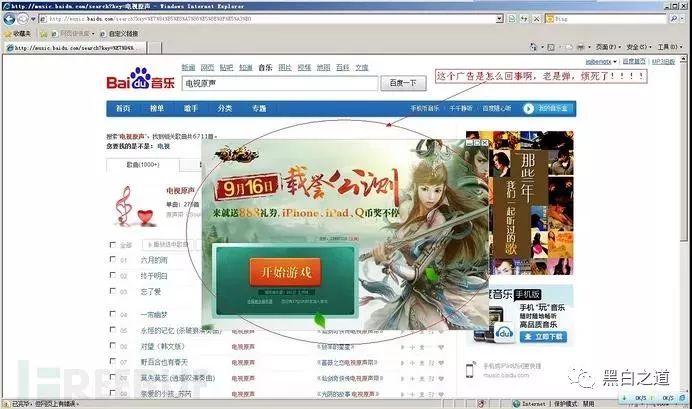
Task: Open the 安全(S) menu
Action: tap(639, 47)
